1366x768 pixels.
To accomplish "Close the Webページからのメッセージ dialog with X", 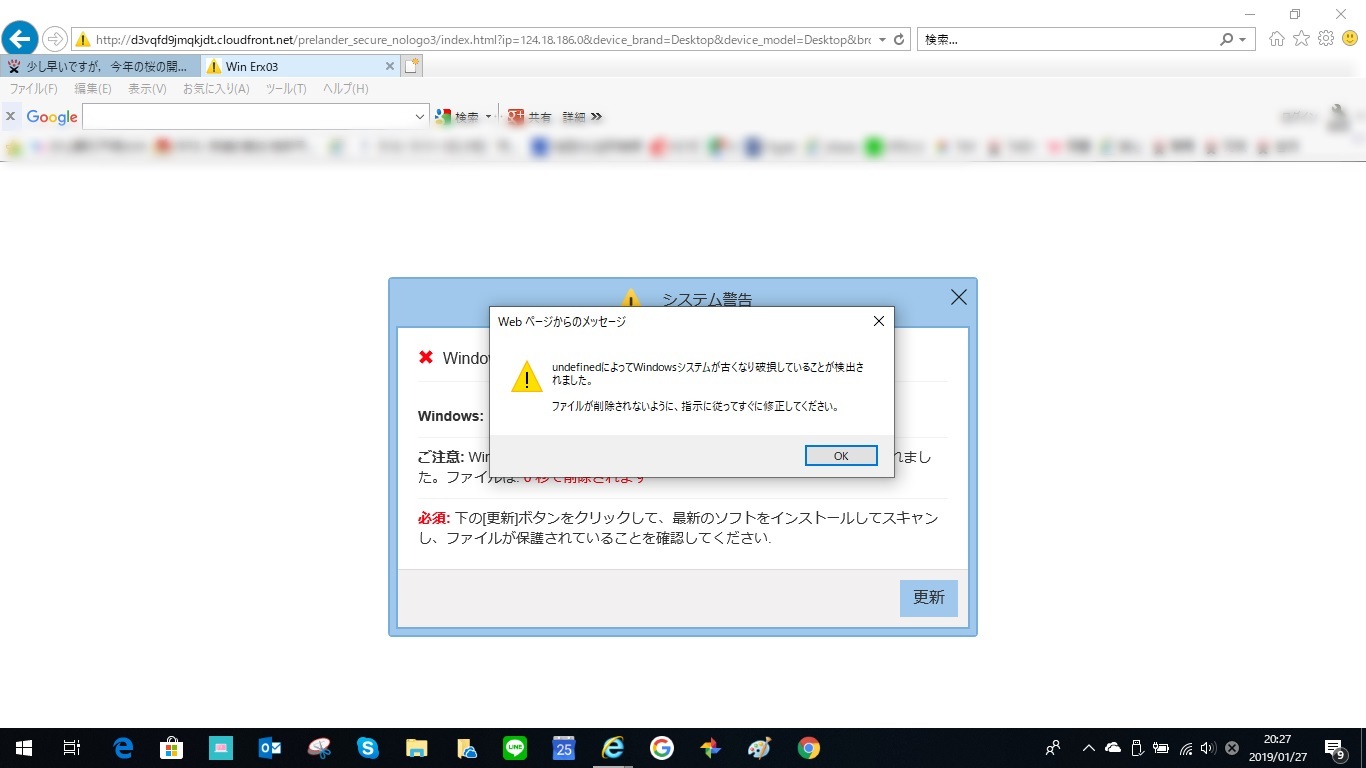I will point(878,321).
